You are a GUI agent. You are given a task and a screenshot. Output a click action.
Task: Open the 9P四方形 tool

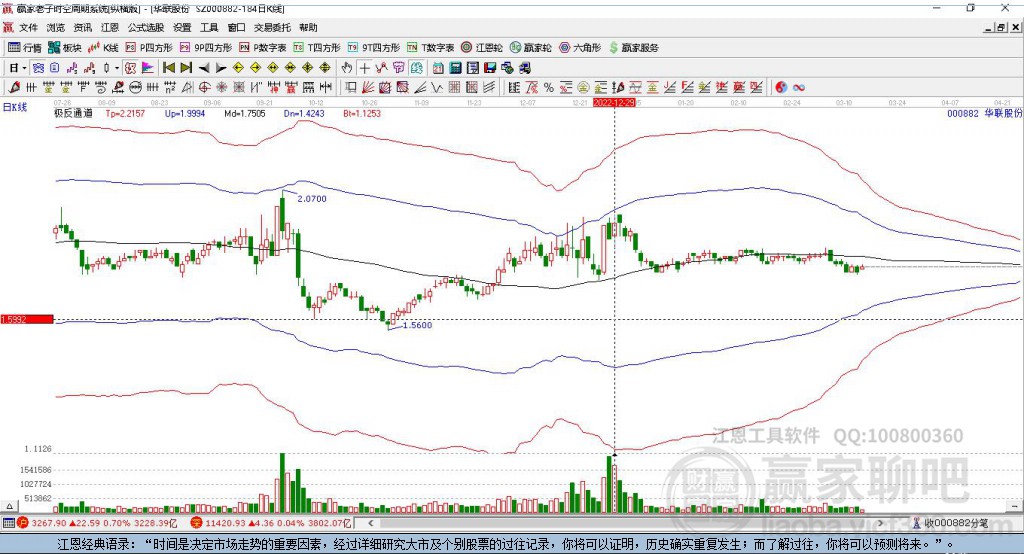(x=206, y=48)
